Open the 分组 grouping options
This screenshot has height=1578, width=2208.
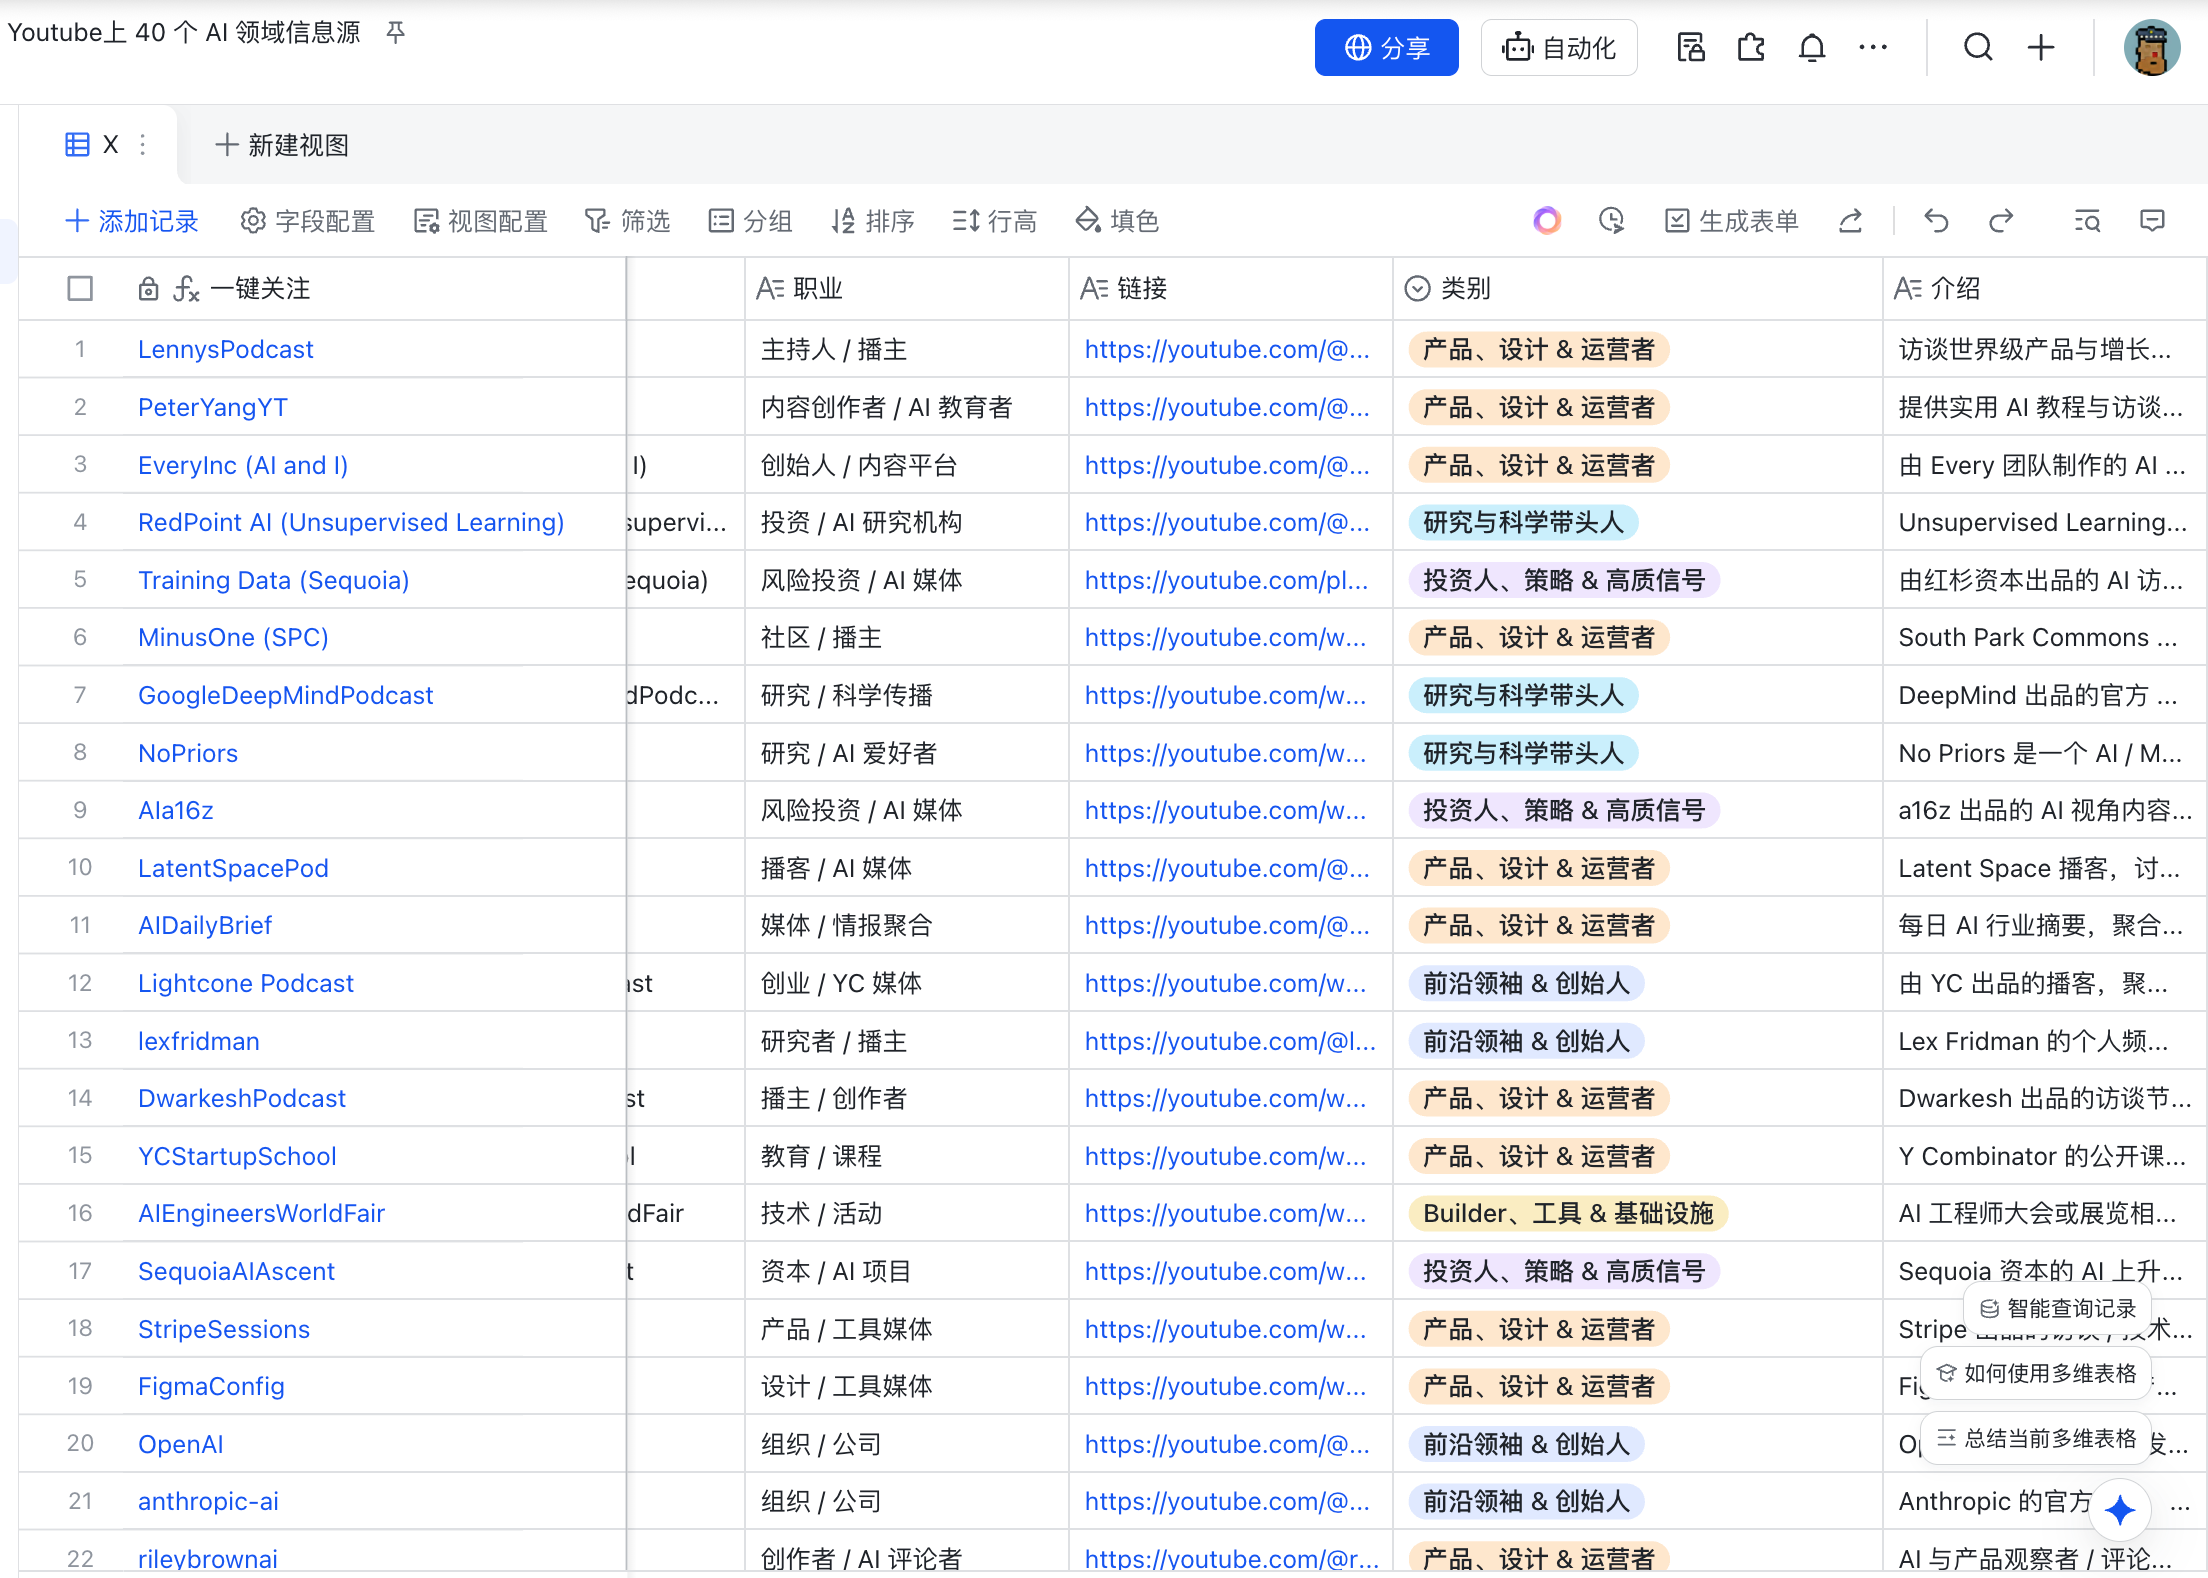point(750,221)
